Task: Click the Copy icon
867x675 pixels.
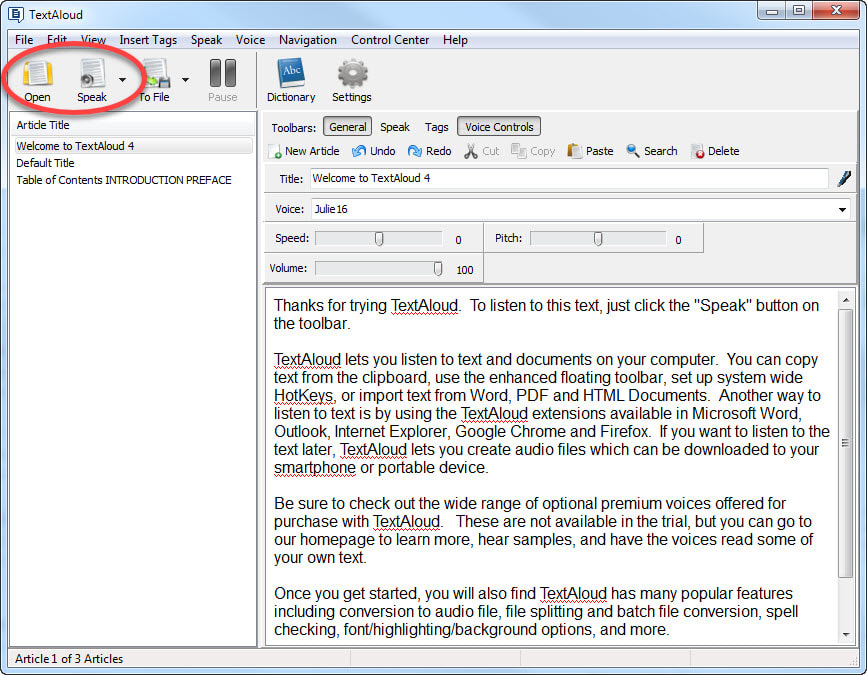Action: [x=519, y=151]
